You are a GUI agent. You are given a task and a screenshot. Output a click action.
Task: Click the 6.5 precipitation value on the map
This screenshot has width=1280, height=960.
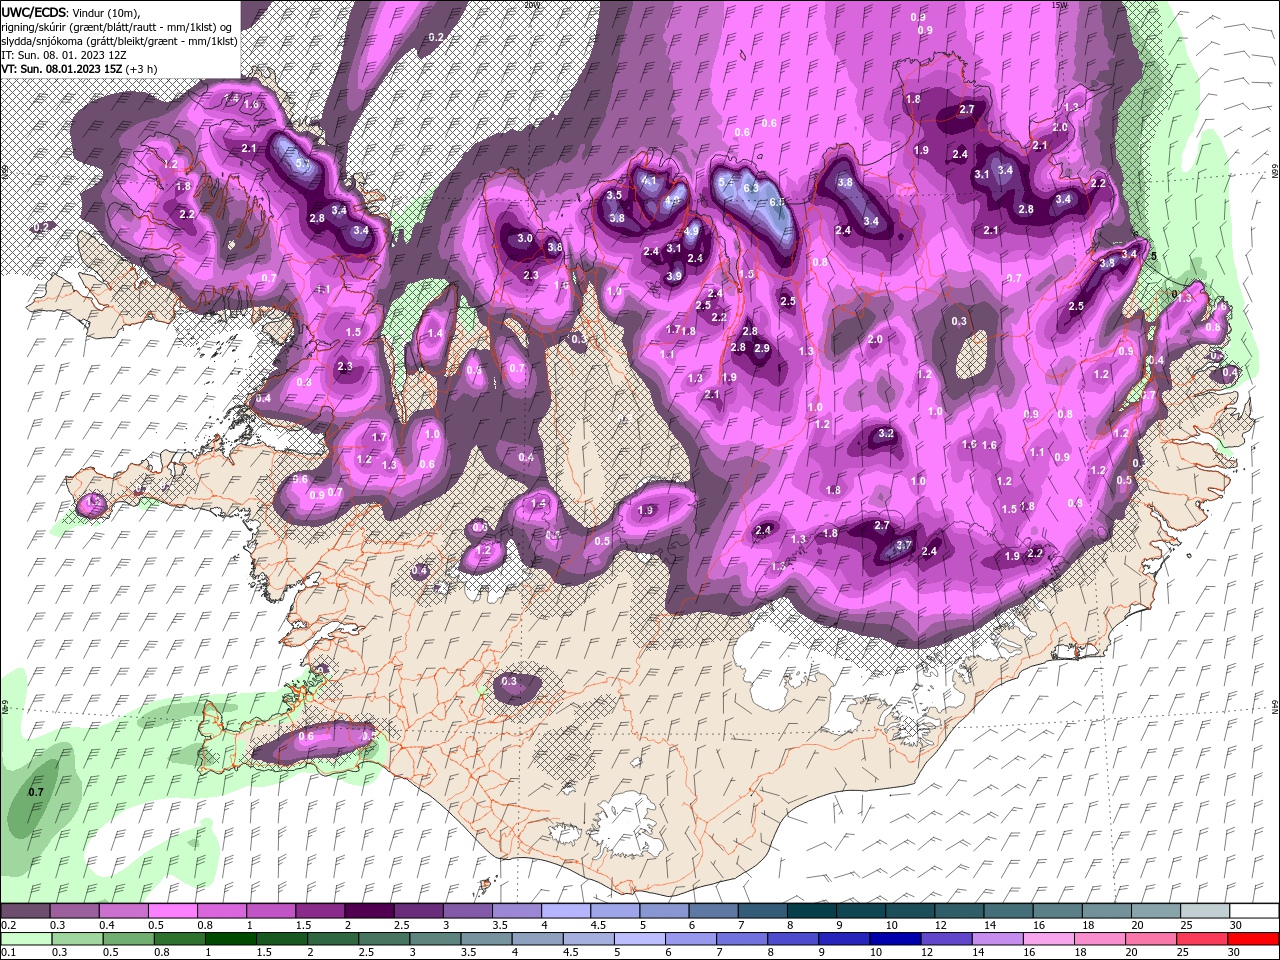click(x=777, y=203)
